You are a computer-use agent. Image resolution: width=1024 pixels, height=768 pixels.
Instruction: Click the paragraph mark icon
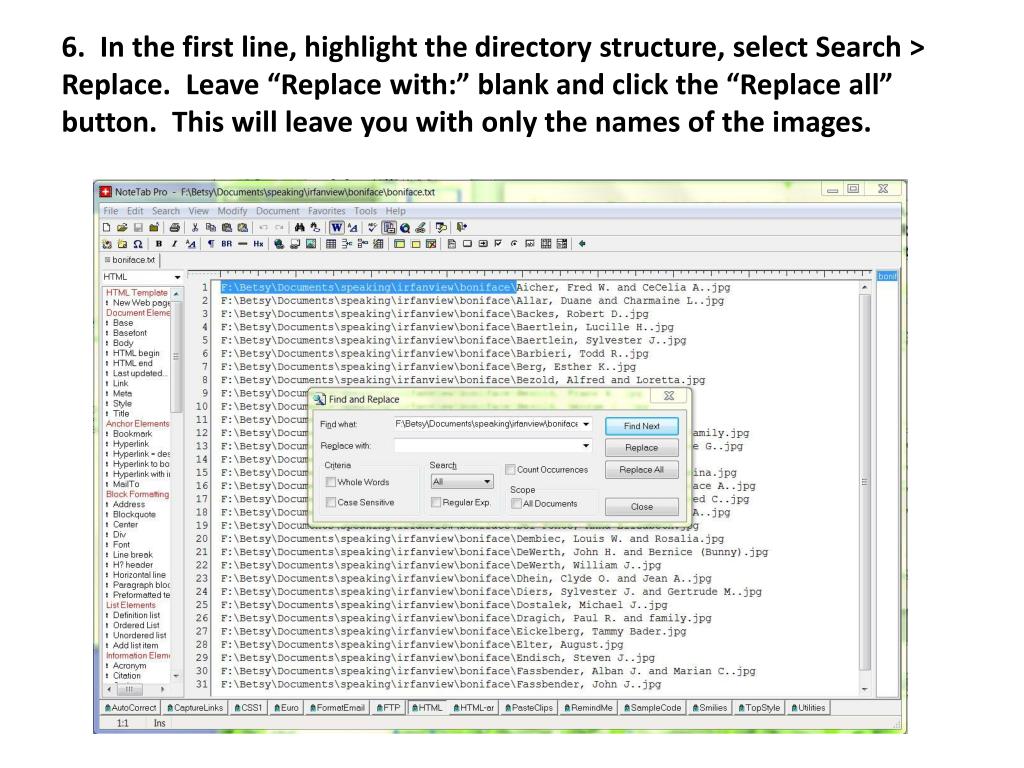click(211, 244)
